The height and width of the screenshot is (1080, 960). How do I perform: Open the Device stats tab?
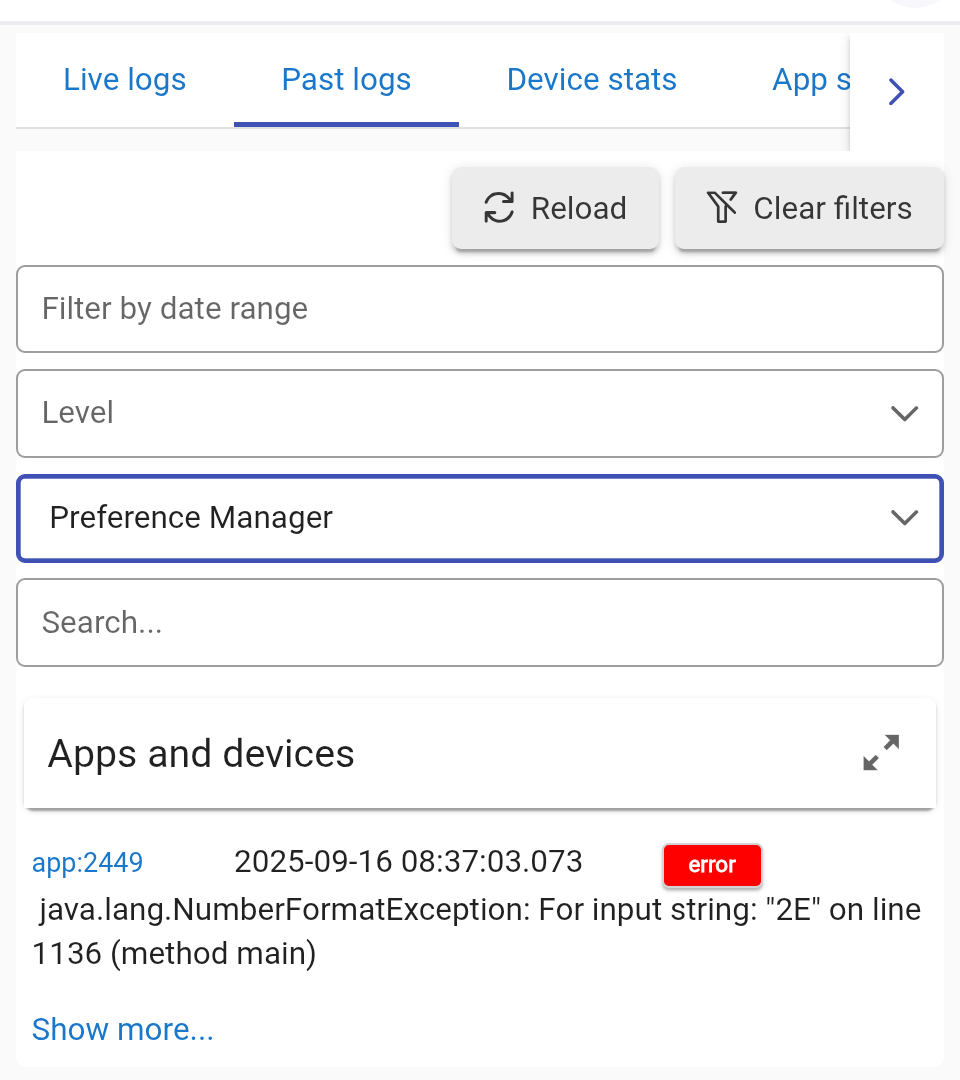592,80
